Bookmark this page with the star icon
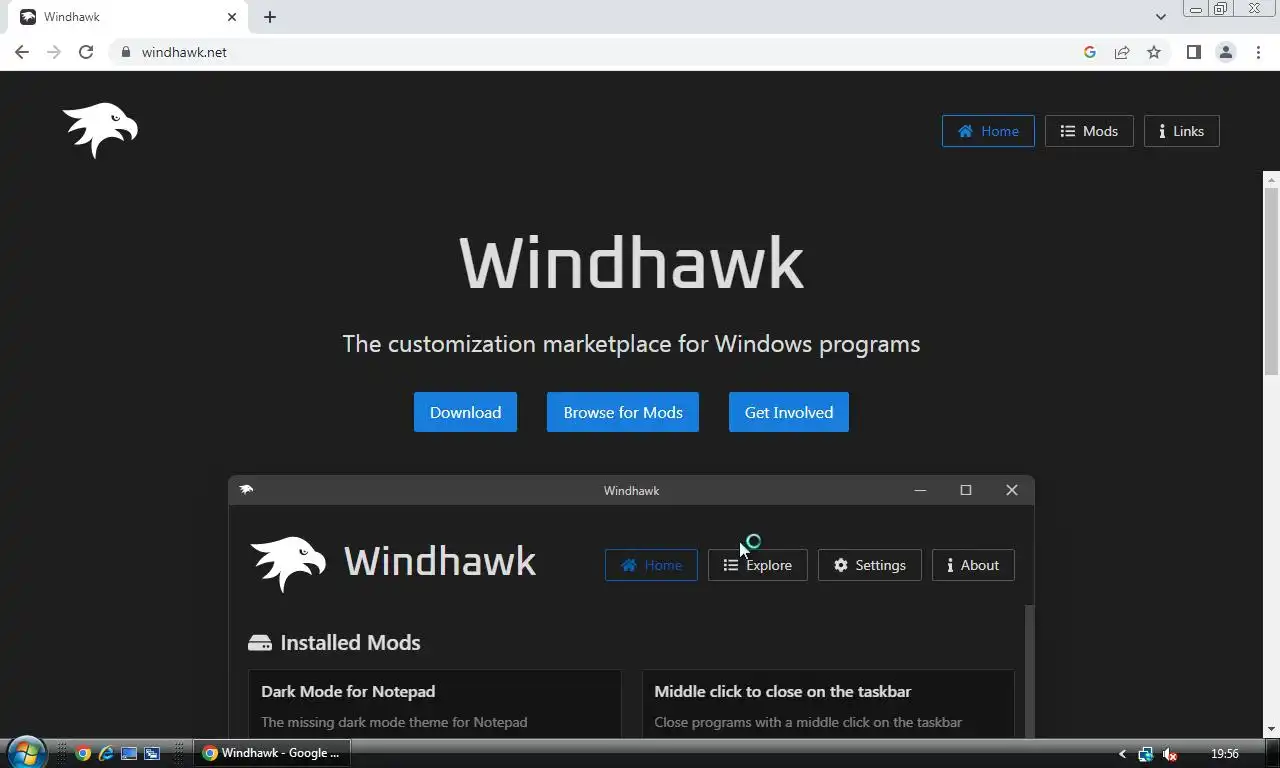The width and height of the screenshot is (1280, 768). tap(1154, 52)
